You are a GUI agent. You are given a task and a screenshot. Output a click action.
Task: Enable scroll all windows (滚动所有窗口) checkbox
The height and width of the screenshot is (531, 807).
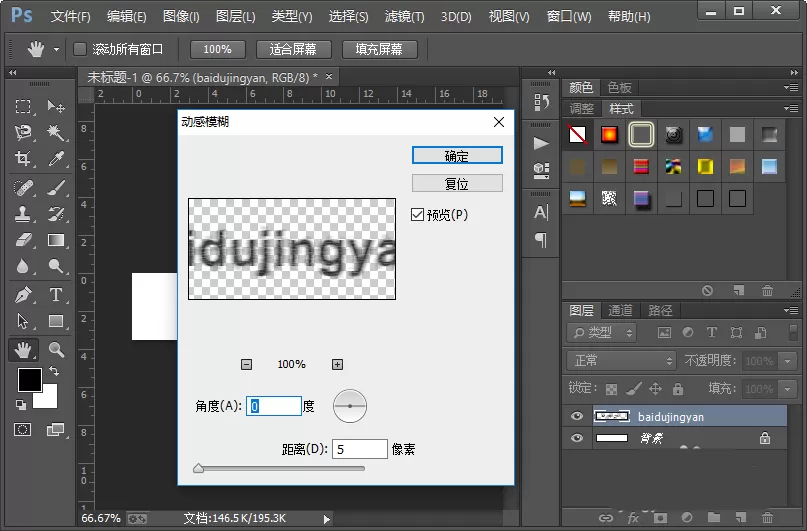tap(80, 49)
